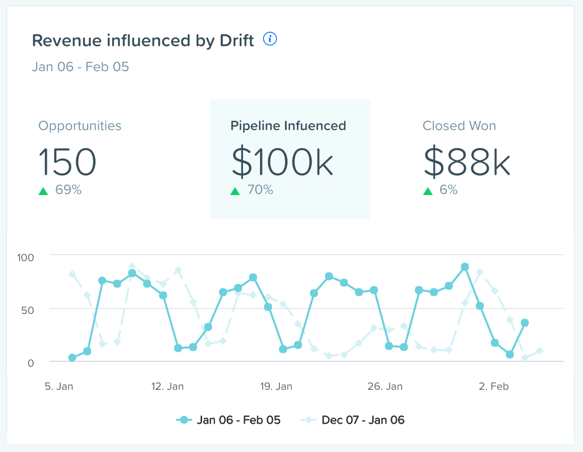Click the 26. Jan axis label
The image size is (583, 452).
[x=385, y=386]
